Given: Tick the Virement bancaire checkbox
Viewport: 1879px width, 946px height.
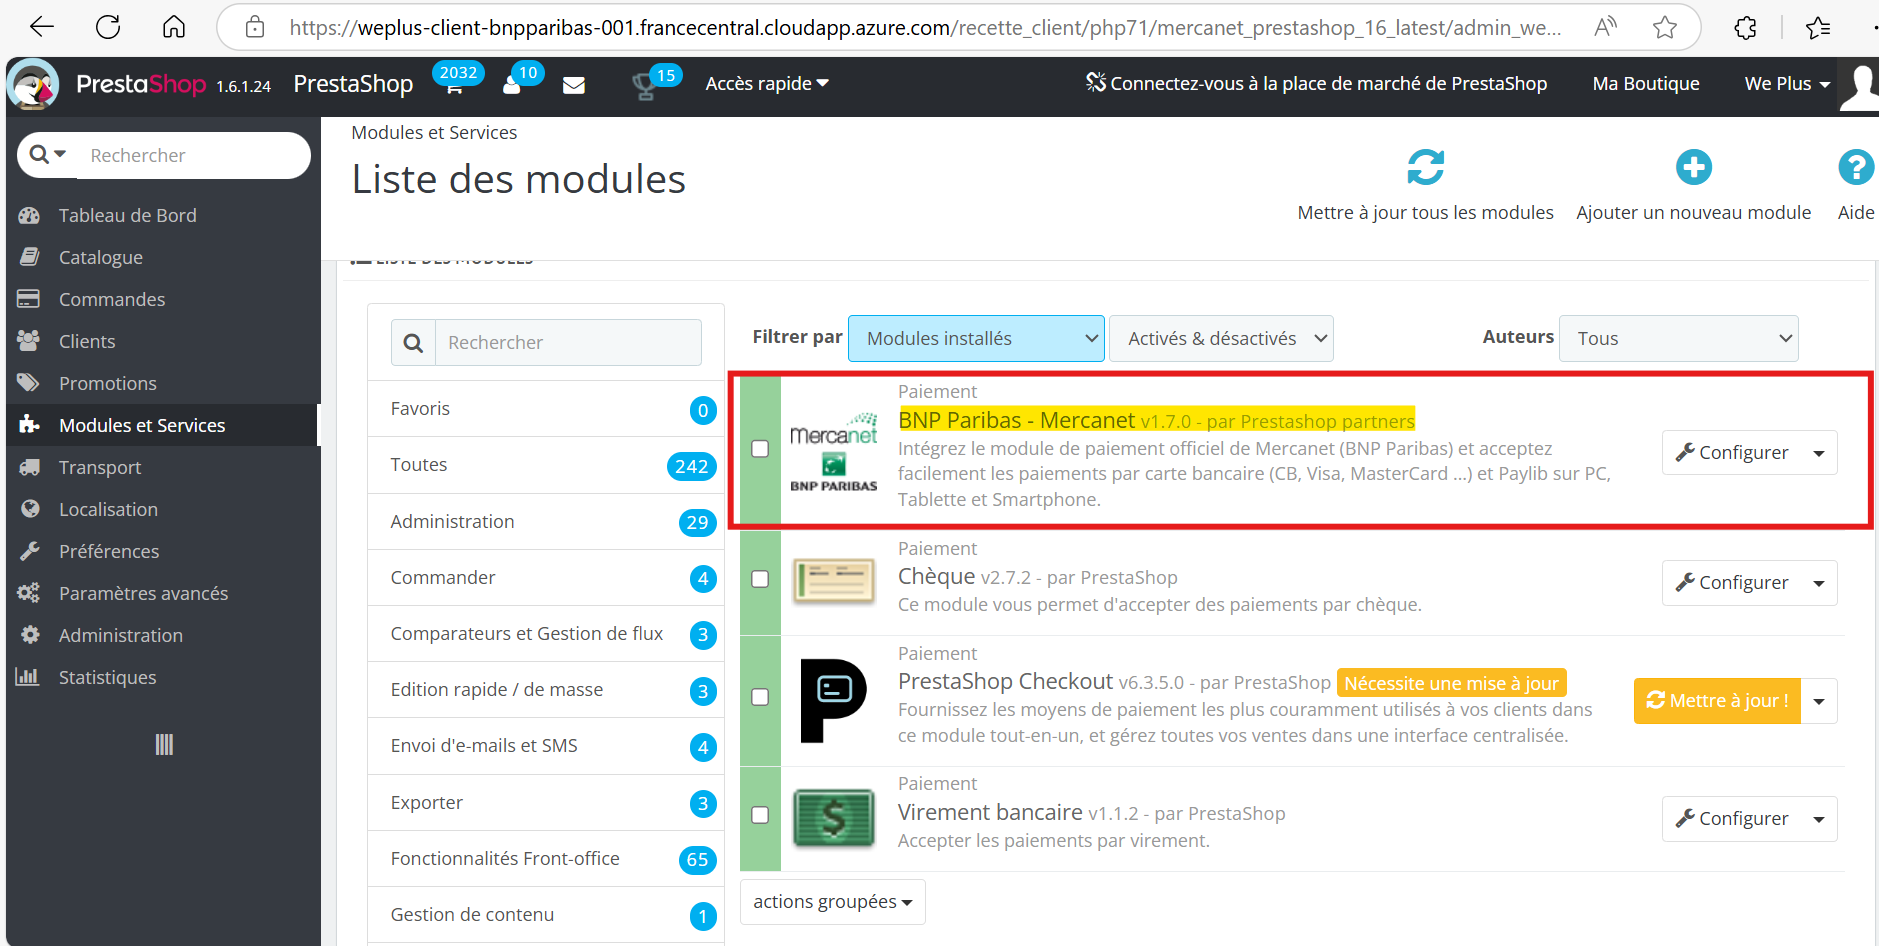Looking at the screenshot, I should [x=760, y=815].
